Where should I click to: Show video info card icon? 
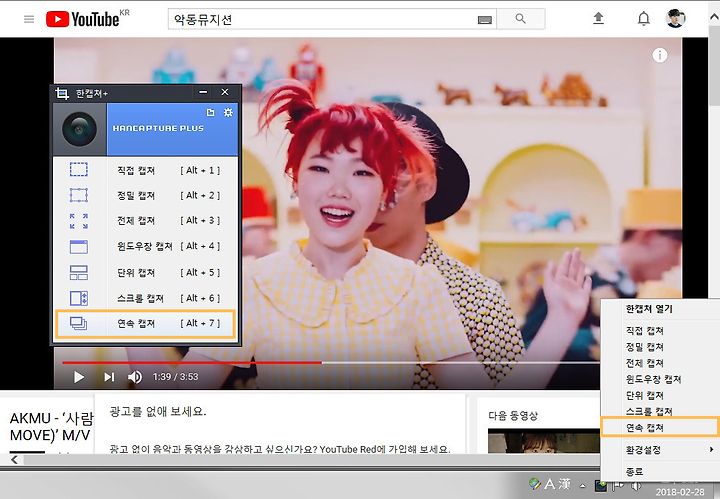point(660,55)
